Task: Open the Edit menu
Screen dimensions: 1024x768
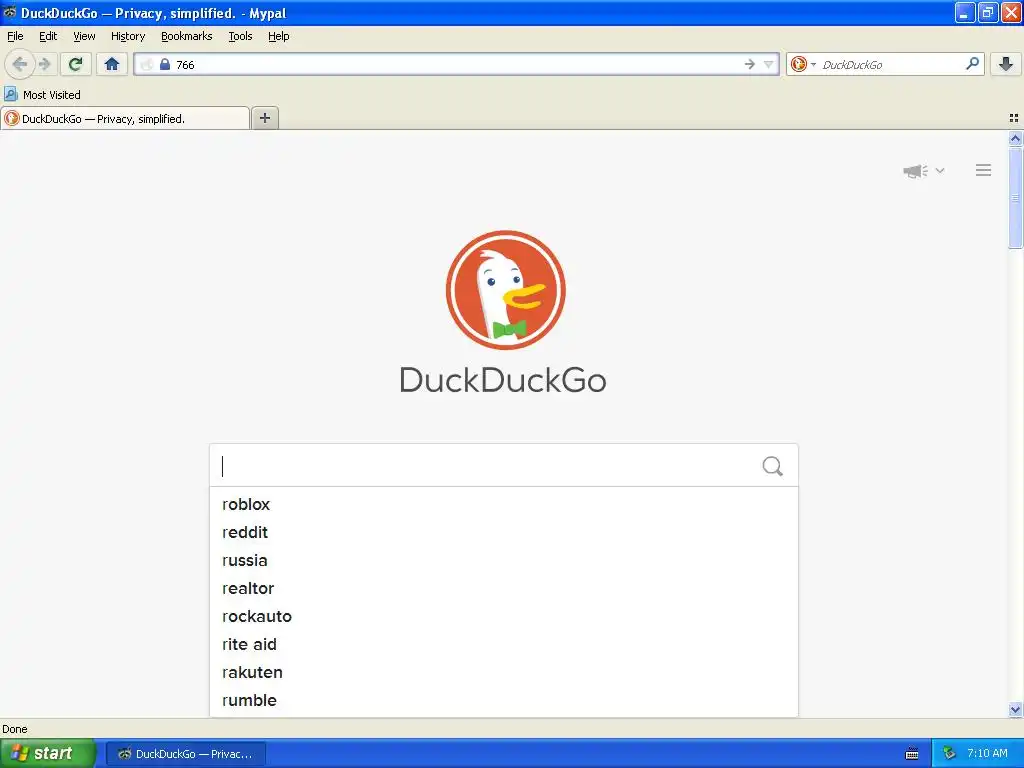Action: [48, 37]
